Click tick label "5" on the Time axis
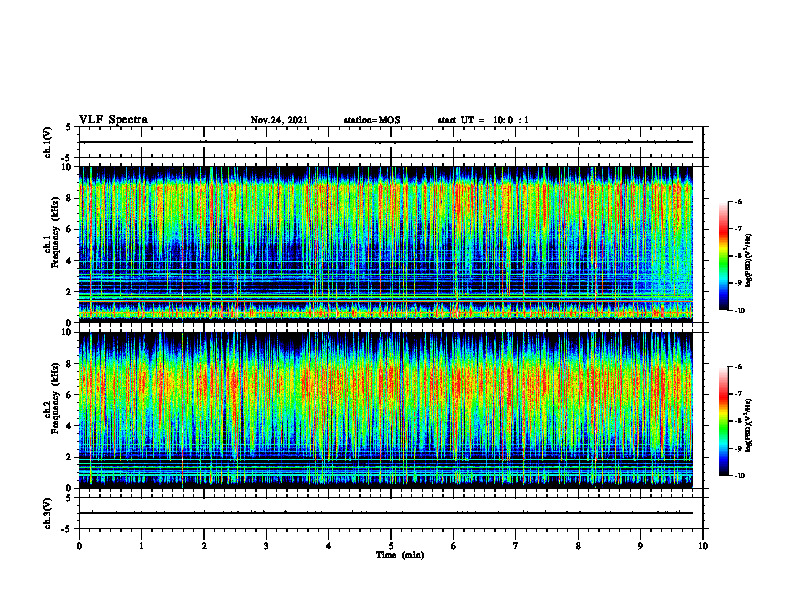Screen dimensions: 792x612 pyautogui.click(x=391, y=546)
